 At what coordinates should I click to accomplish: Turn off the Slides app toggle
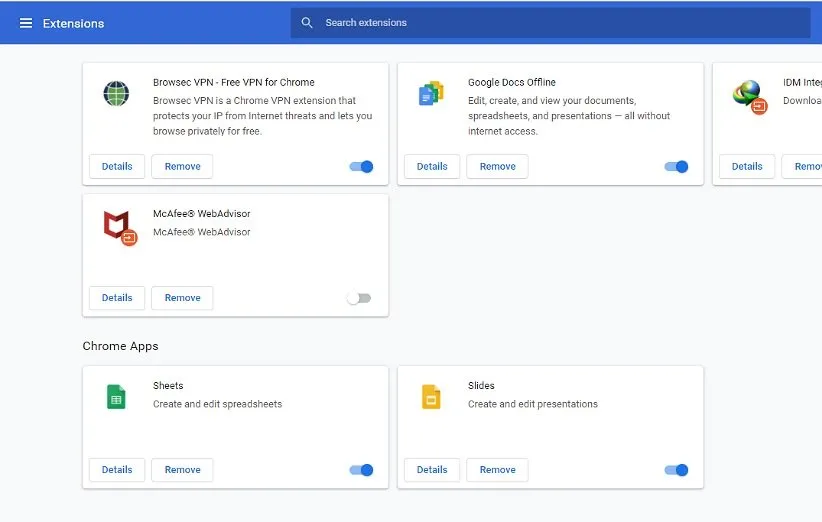click(676, 470)
